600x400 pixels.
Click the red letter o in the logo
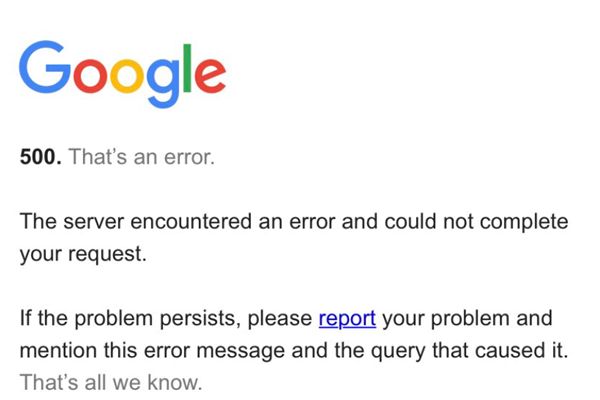pyautogui.click(x=93, y=77)
